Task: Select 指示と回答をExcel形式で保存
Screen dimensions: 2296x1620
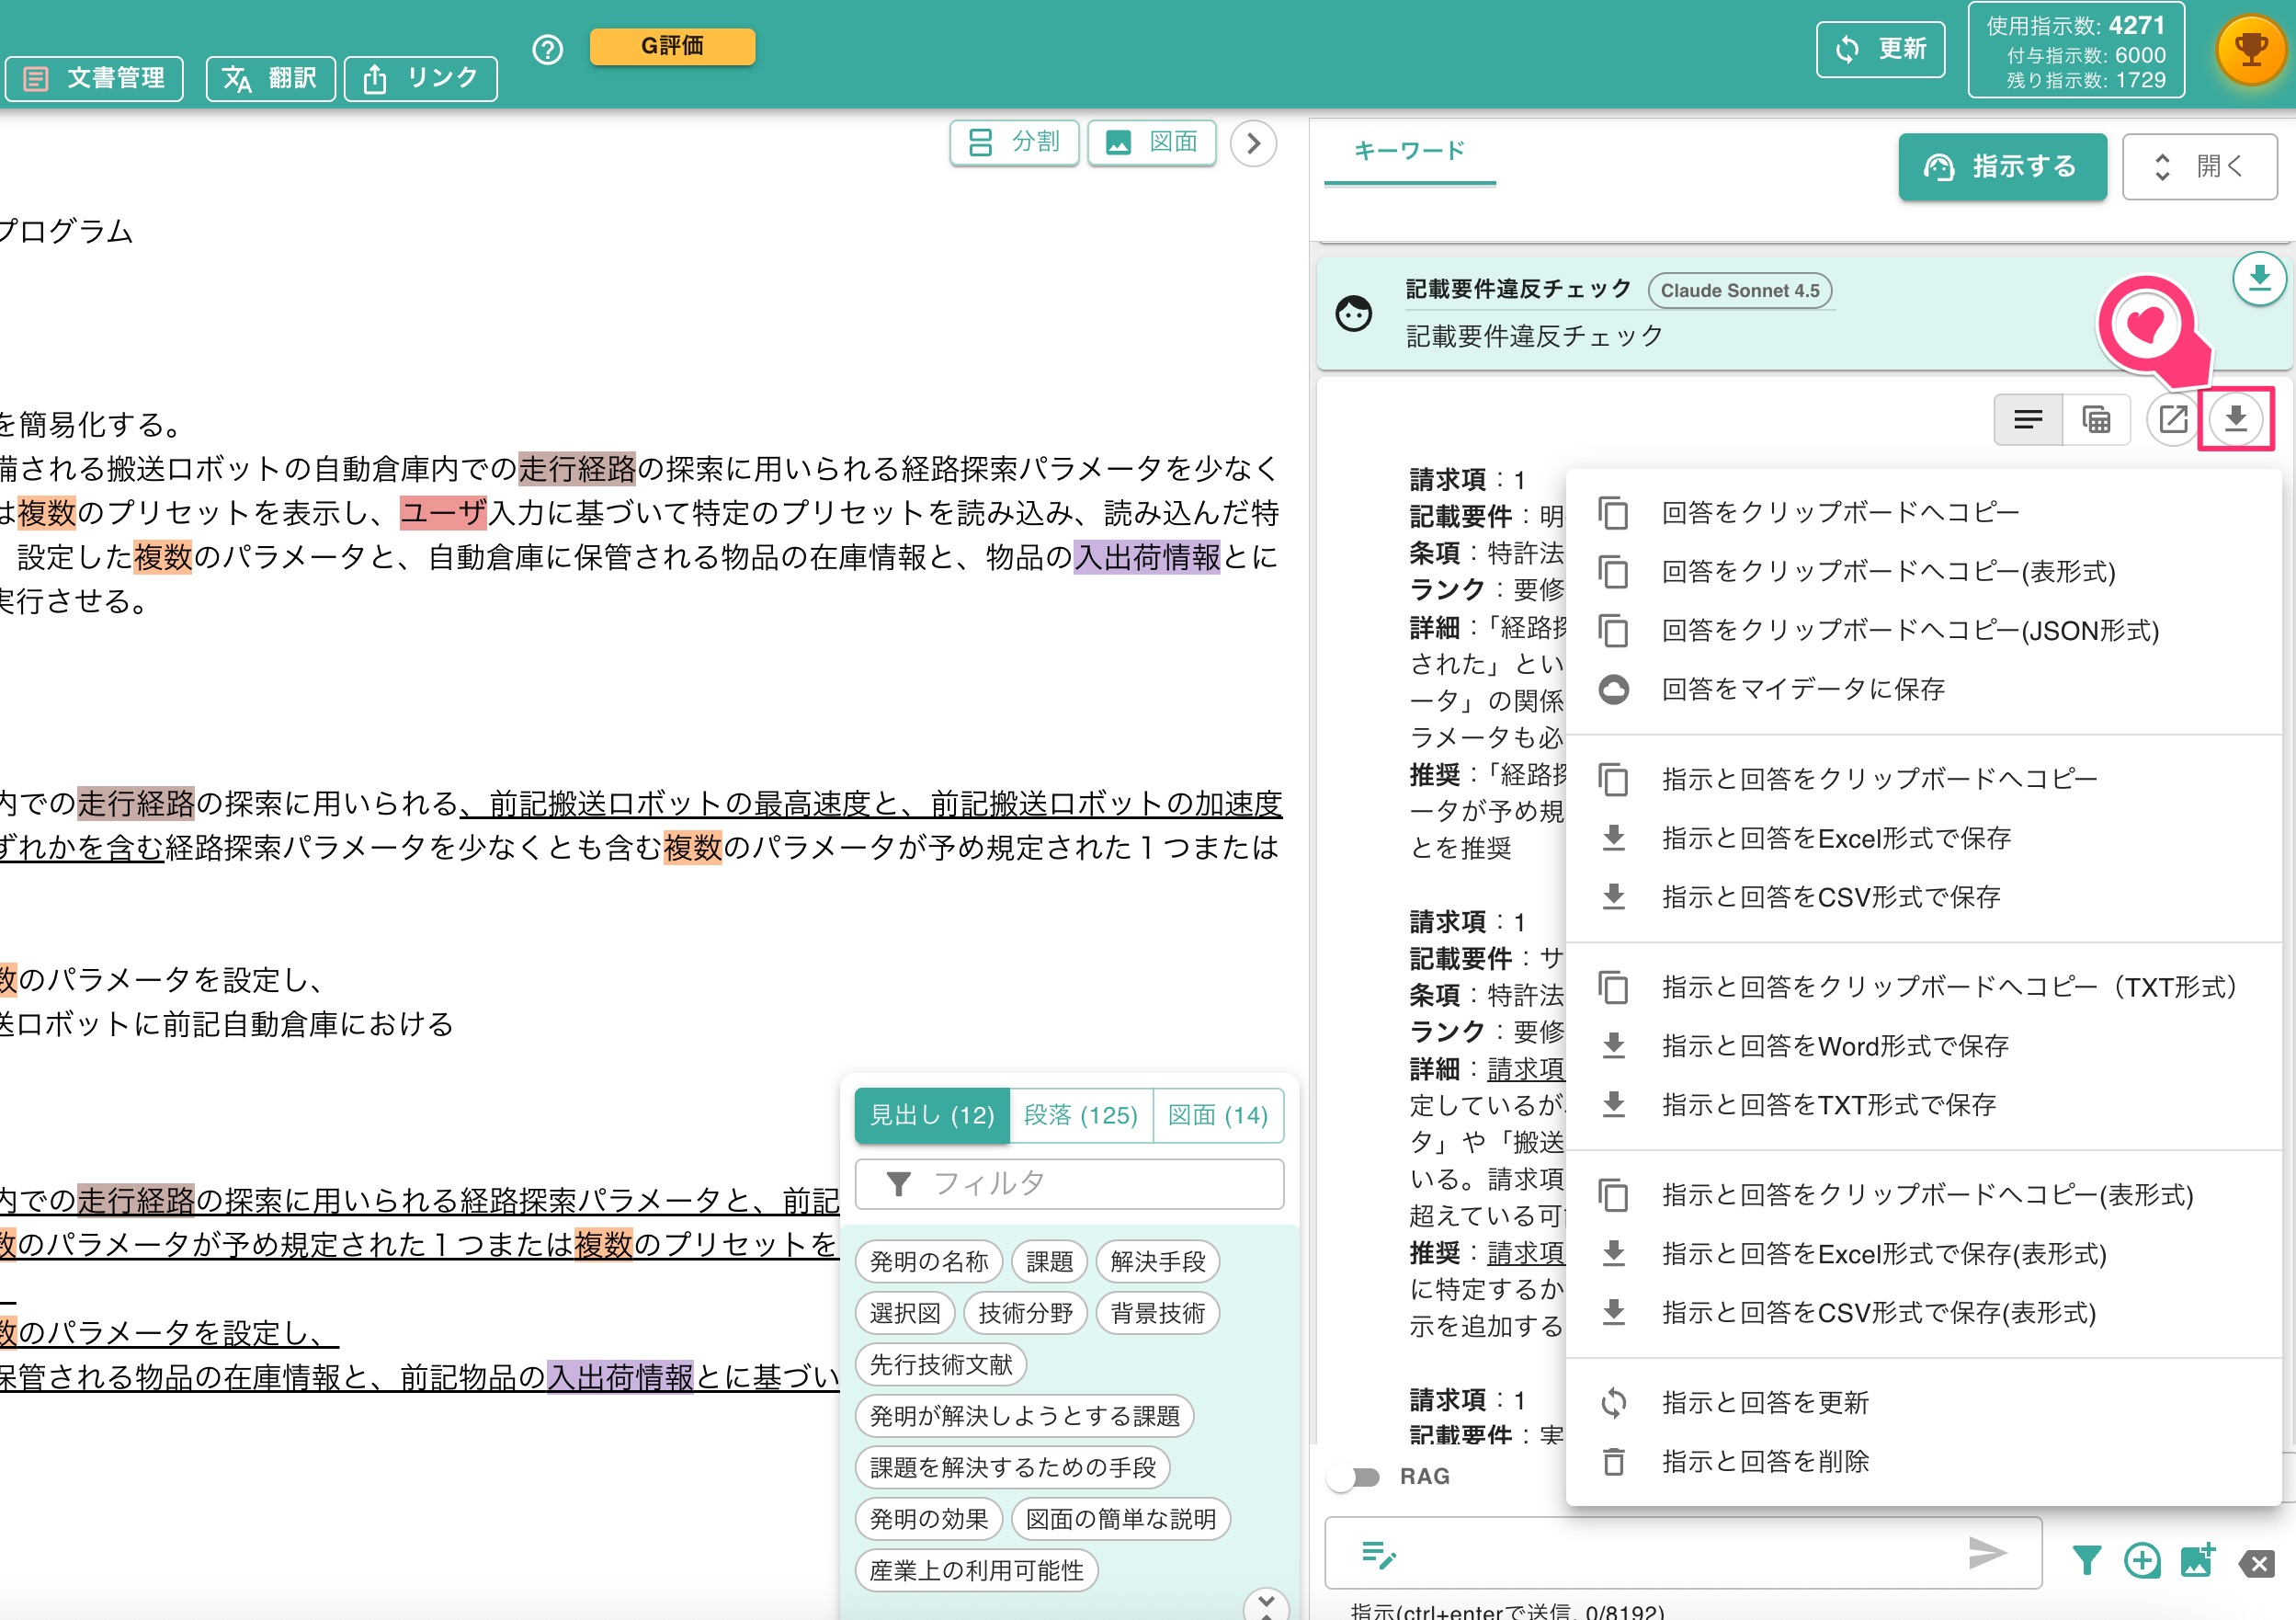Action: [x=1922, y=838]
